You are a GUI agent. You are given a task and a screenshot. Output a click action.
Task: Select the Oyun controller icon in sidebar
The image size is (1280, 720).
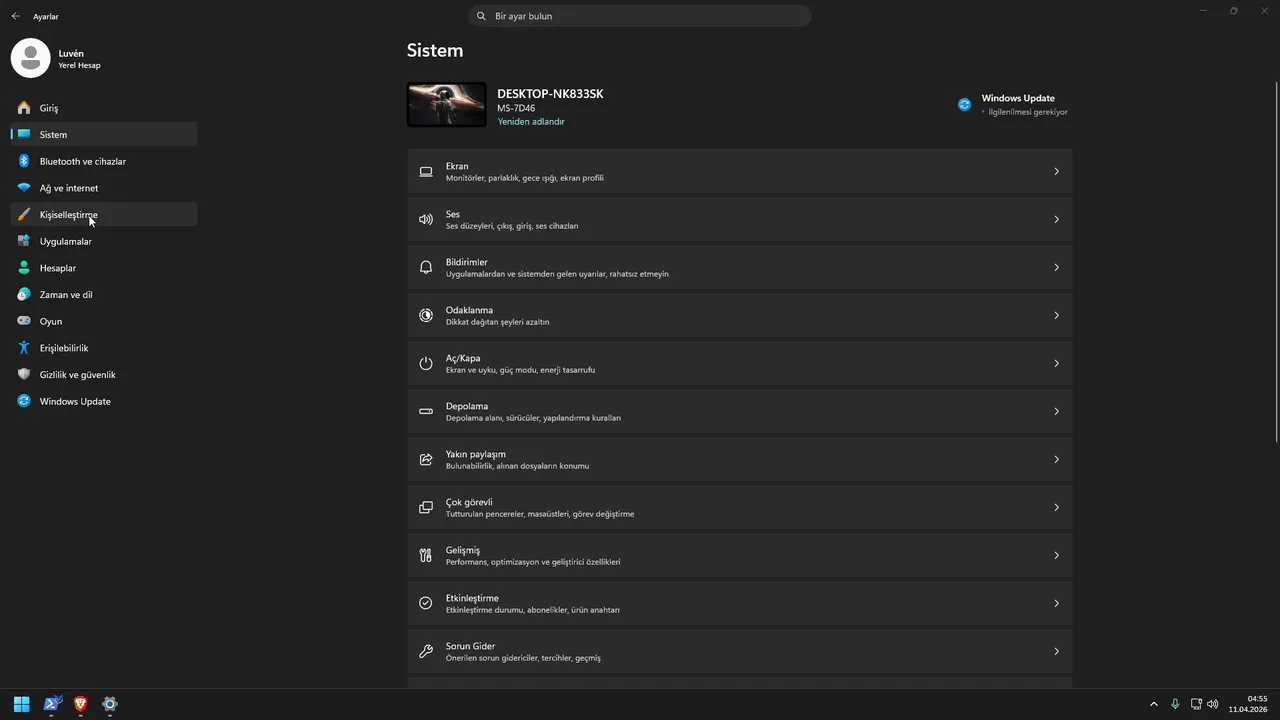(24, 321)
